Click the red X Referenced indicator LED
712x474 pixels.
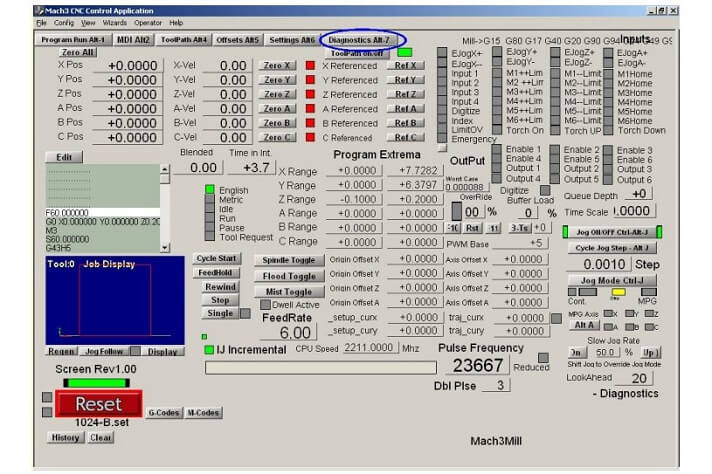[310, 65]
